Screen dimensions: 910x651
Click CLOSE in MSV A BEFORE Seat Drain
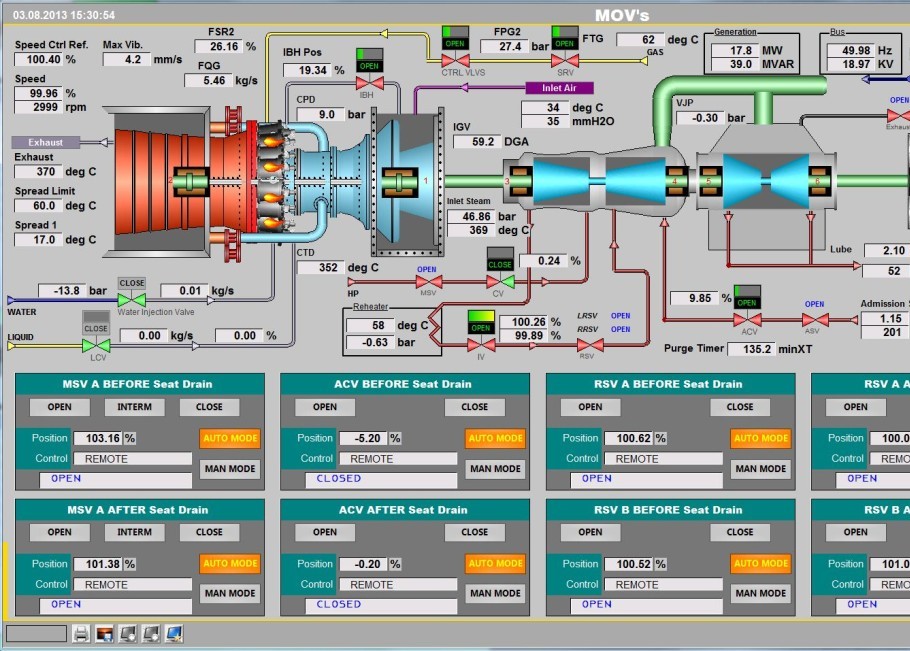tap(210, 407)
